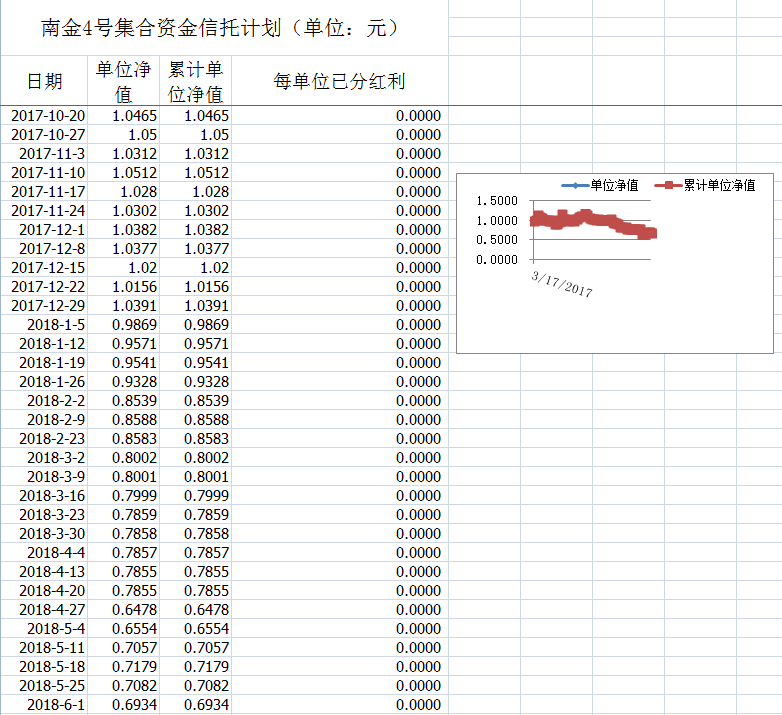Click the date cell 2017-11-3
Image resolution: width=782 pixels, height=715 pixels.
pos(52,154)
